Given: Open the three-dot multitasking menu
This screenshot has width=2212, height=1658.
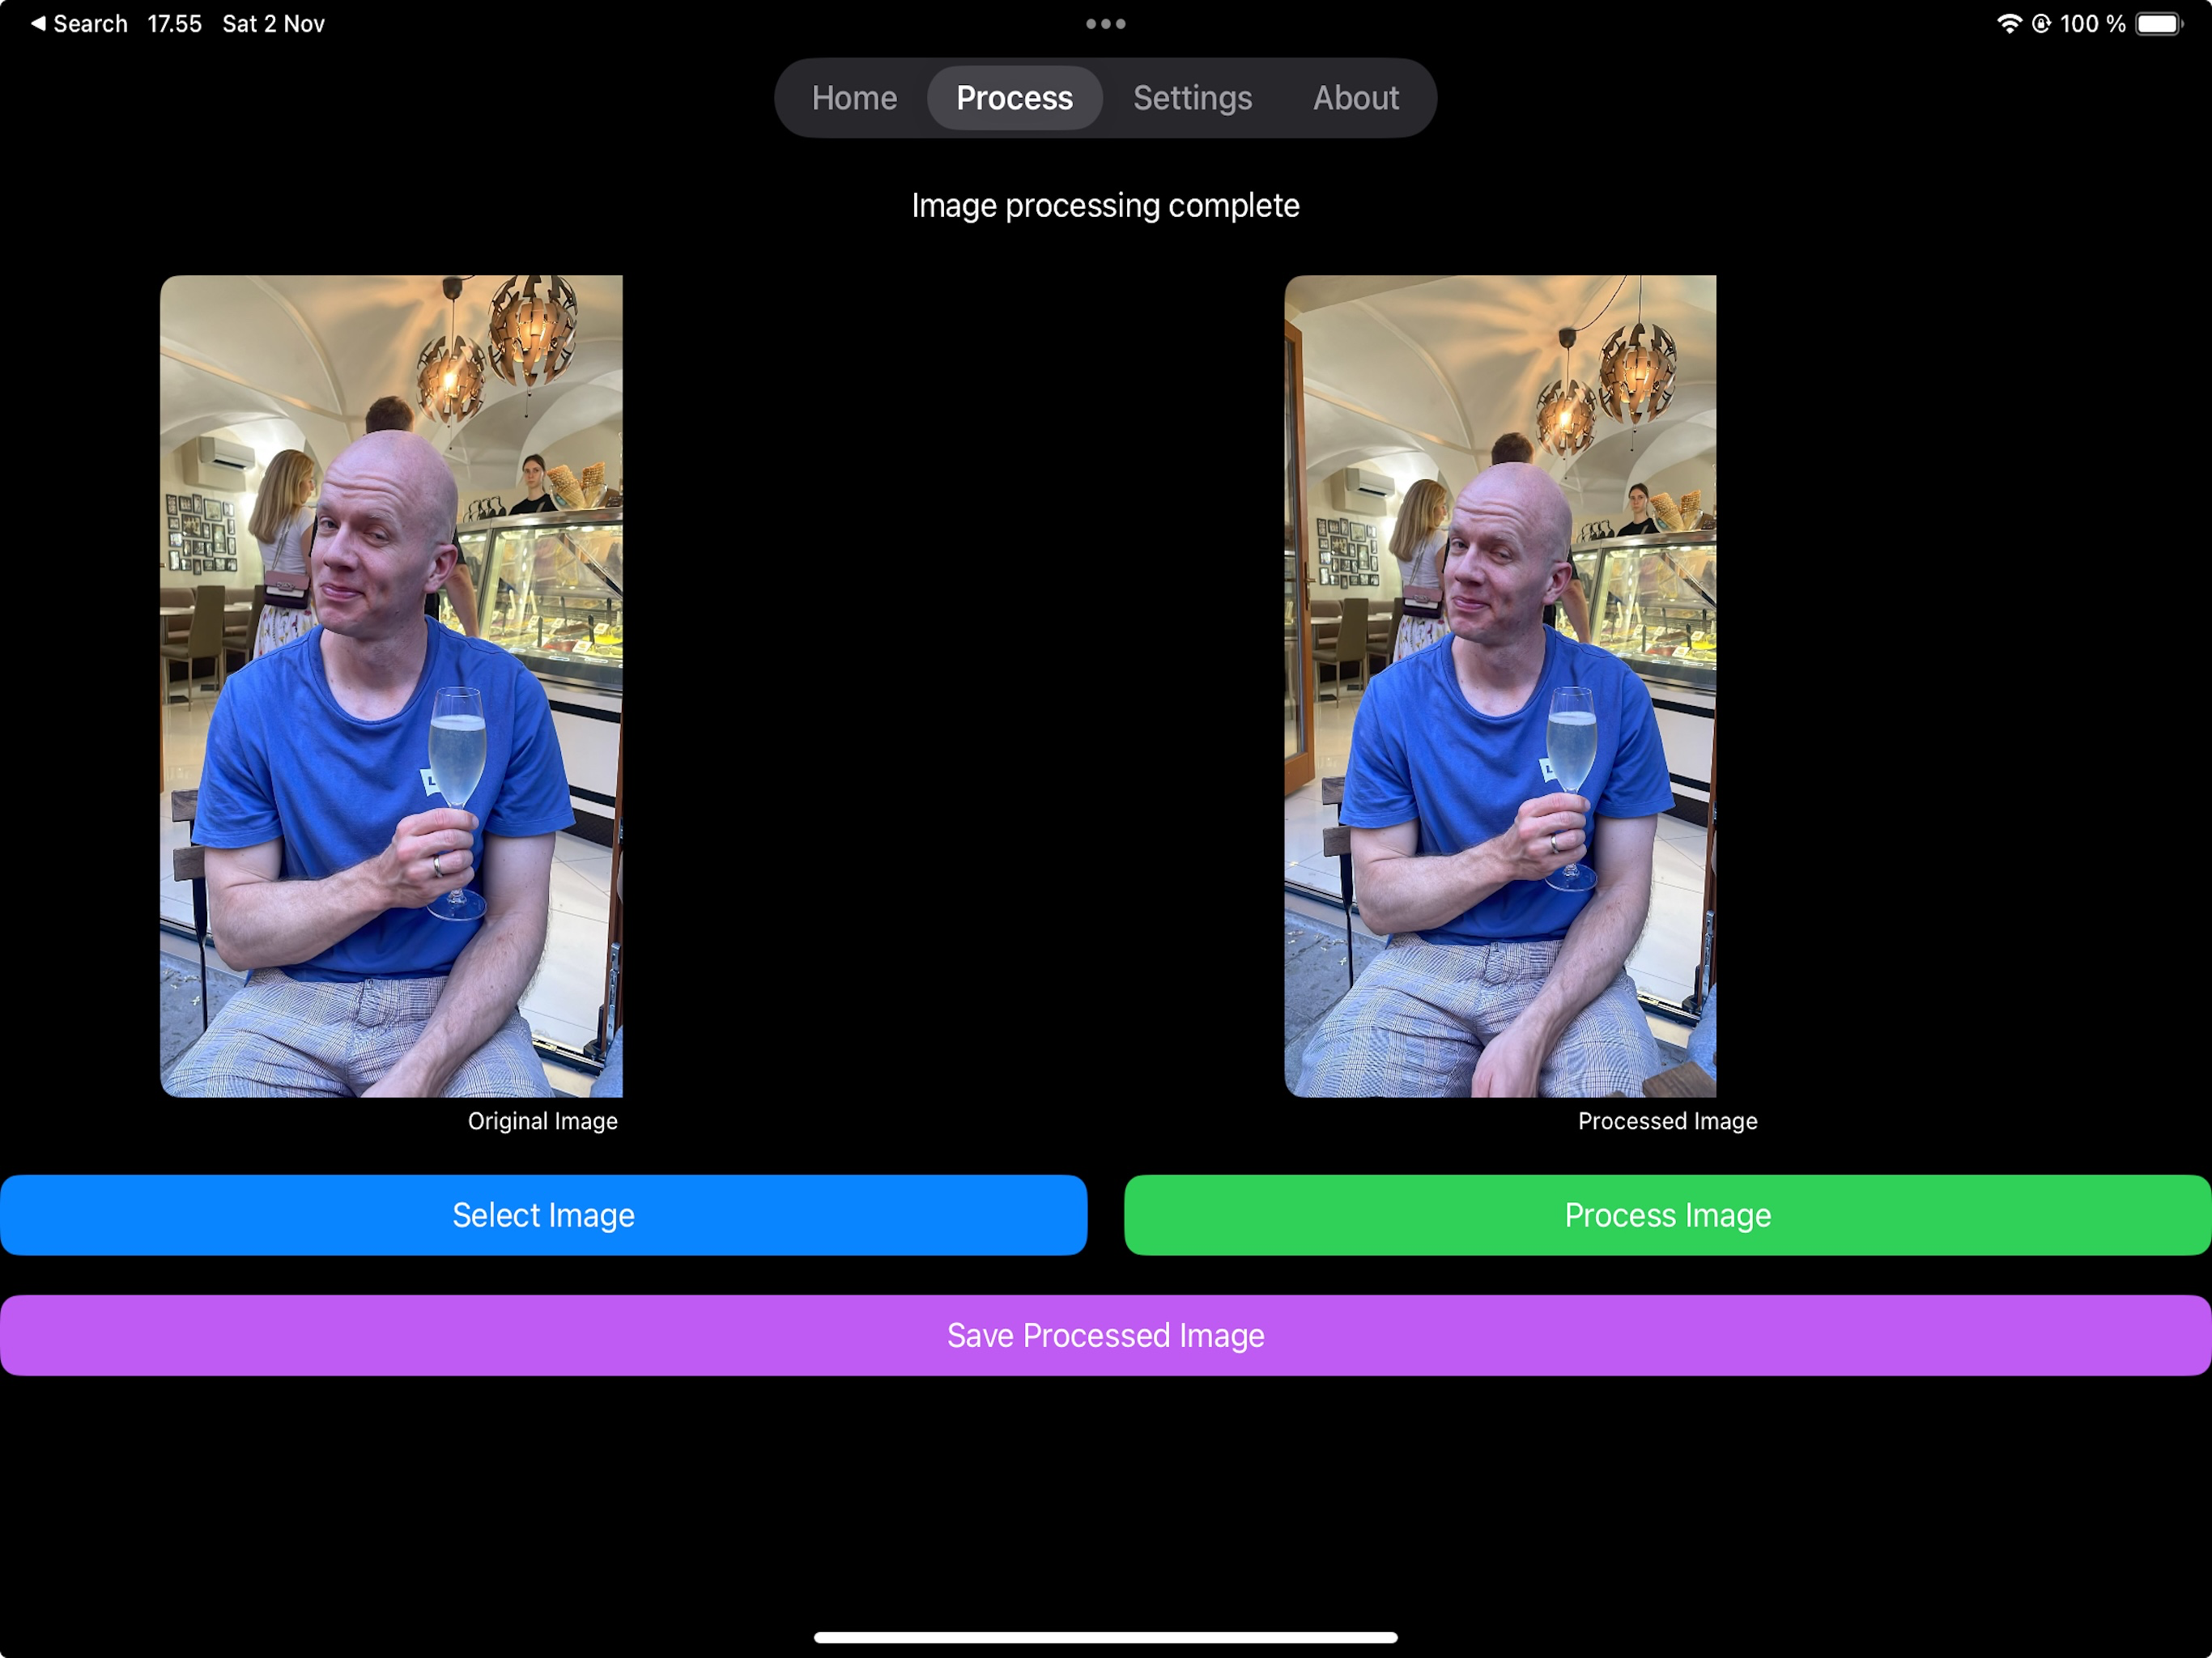Looking at the screenshot, I should pyautogui.click(x=1105, y=23).
